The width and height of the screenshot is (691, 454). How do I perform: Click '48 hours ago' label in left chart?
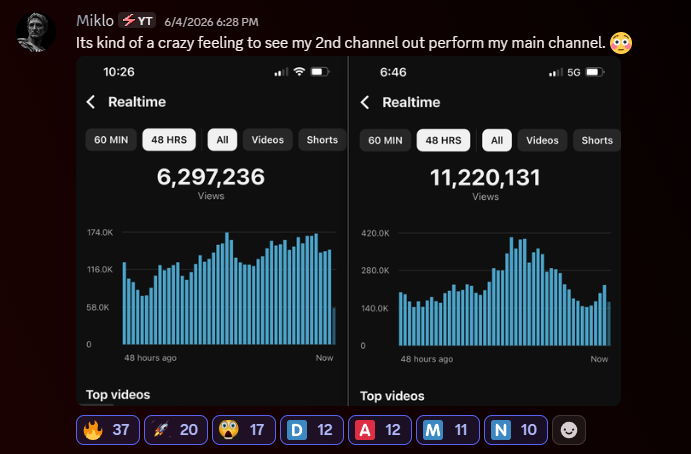150,358
